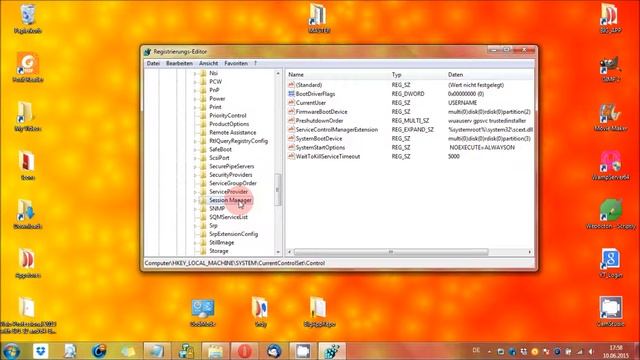This screenshot has width=640, height=360.
Task: Launch the GIMP desktop shortcut
Action: coord(611,69)
